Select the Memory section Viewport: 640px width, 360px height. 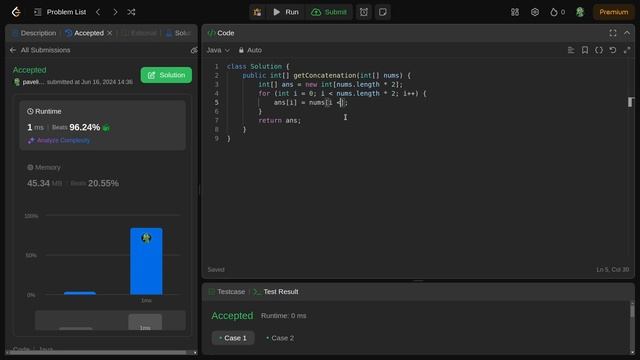click(102, 176)
